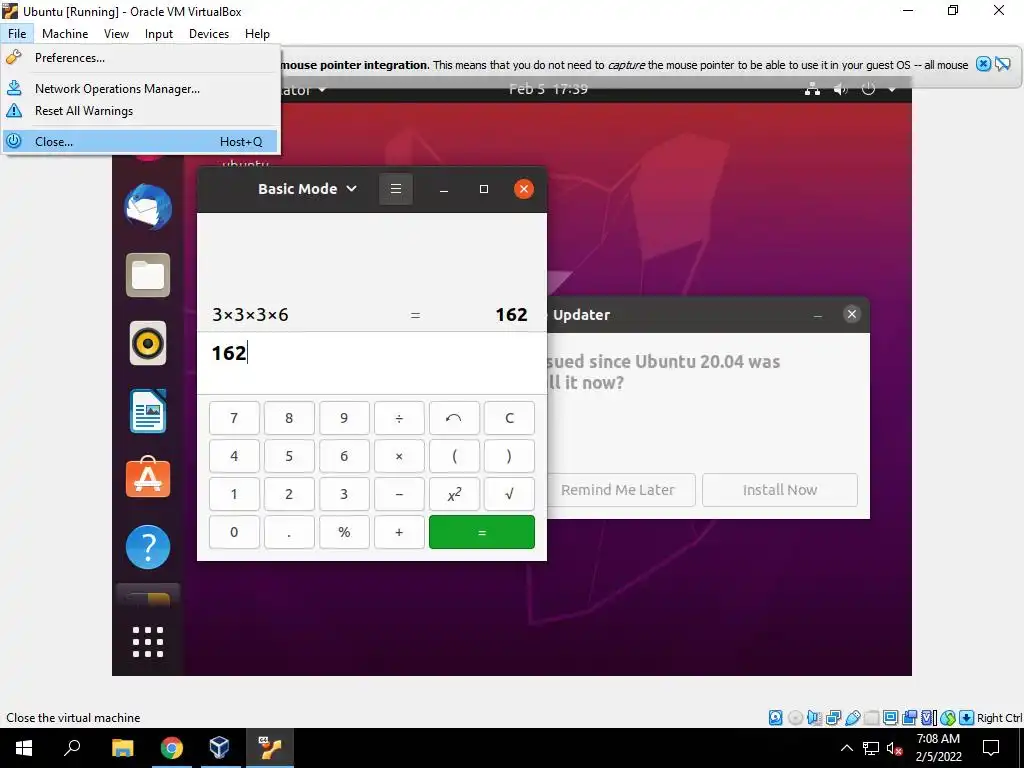Launch Rhythmbox speaker icon in dock

(x=148, y=343)
